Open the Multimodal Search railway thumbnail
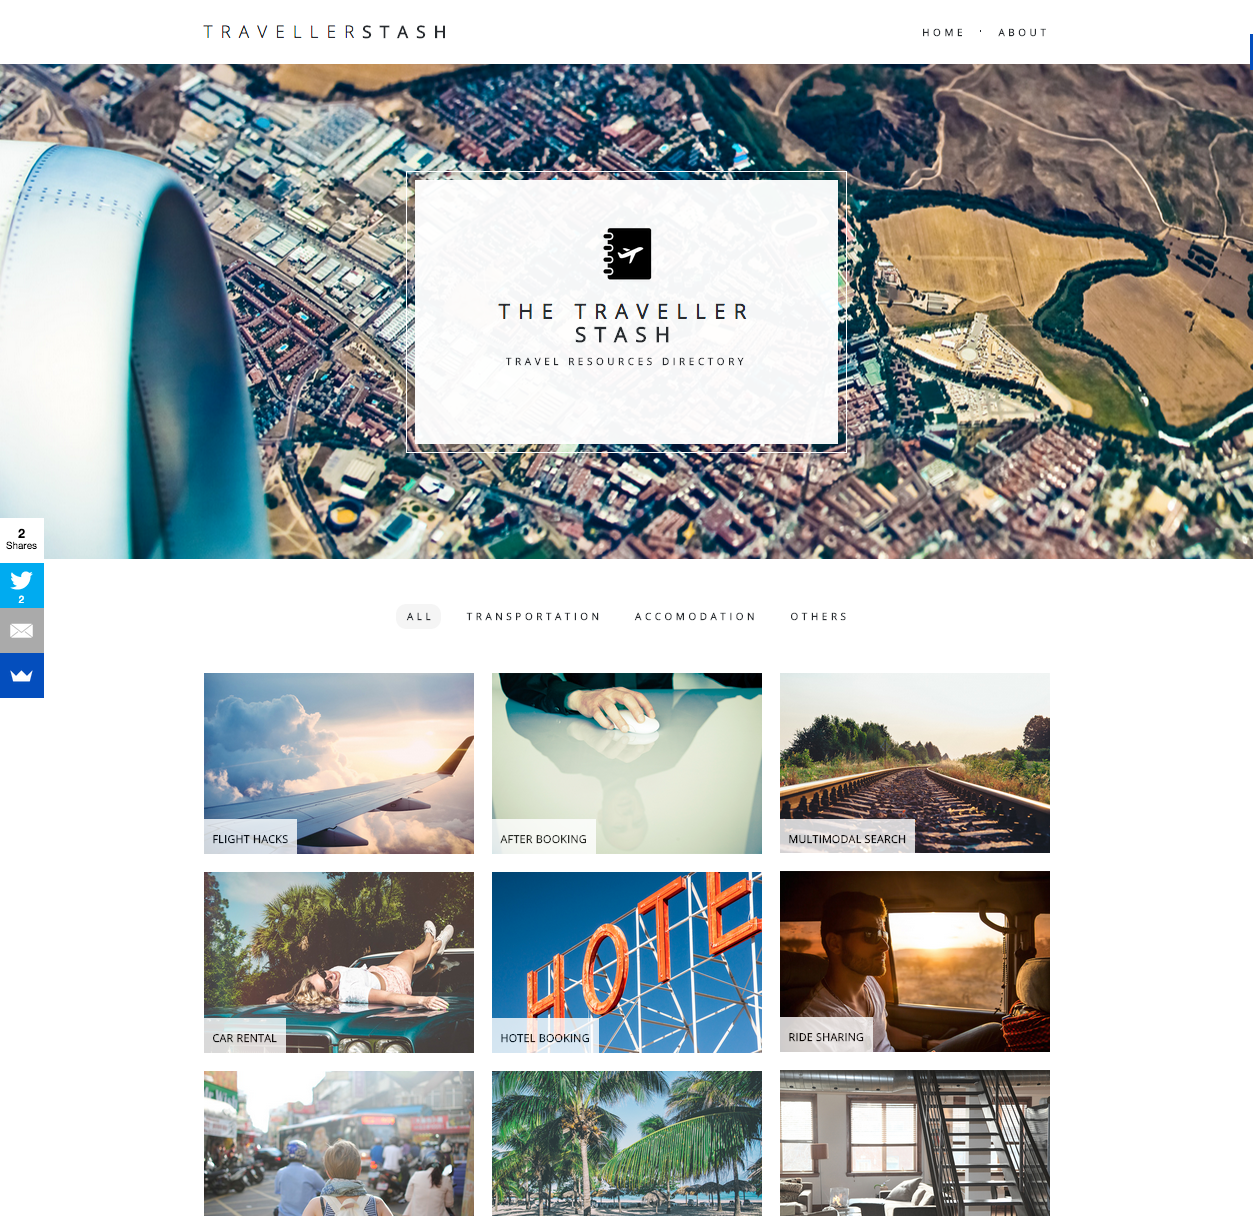1253x1216 pixels. (915, 763)
